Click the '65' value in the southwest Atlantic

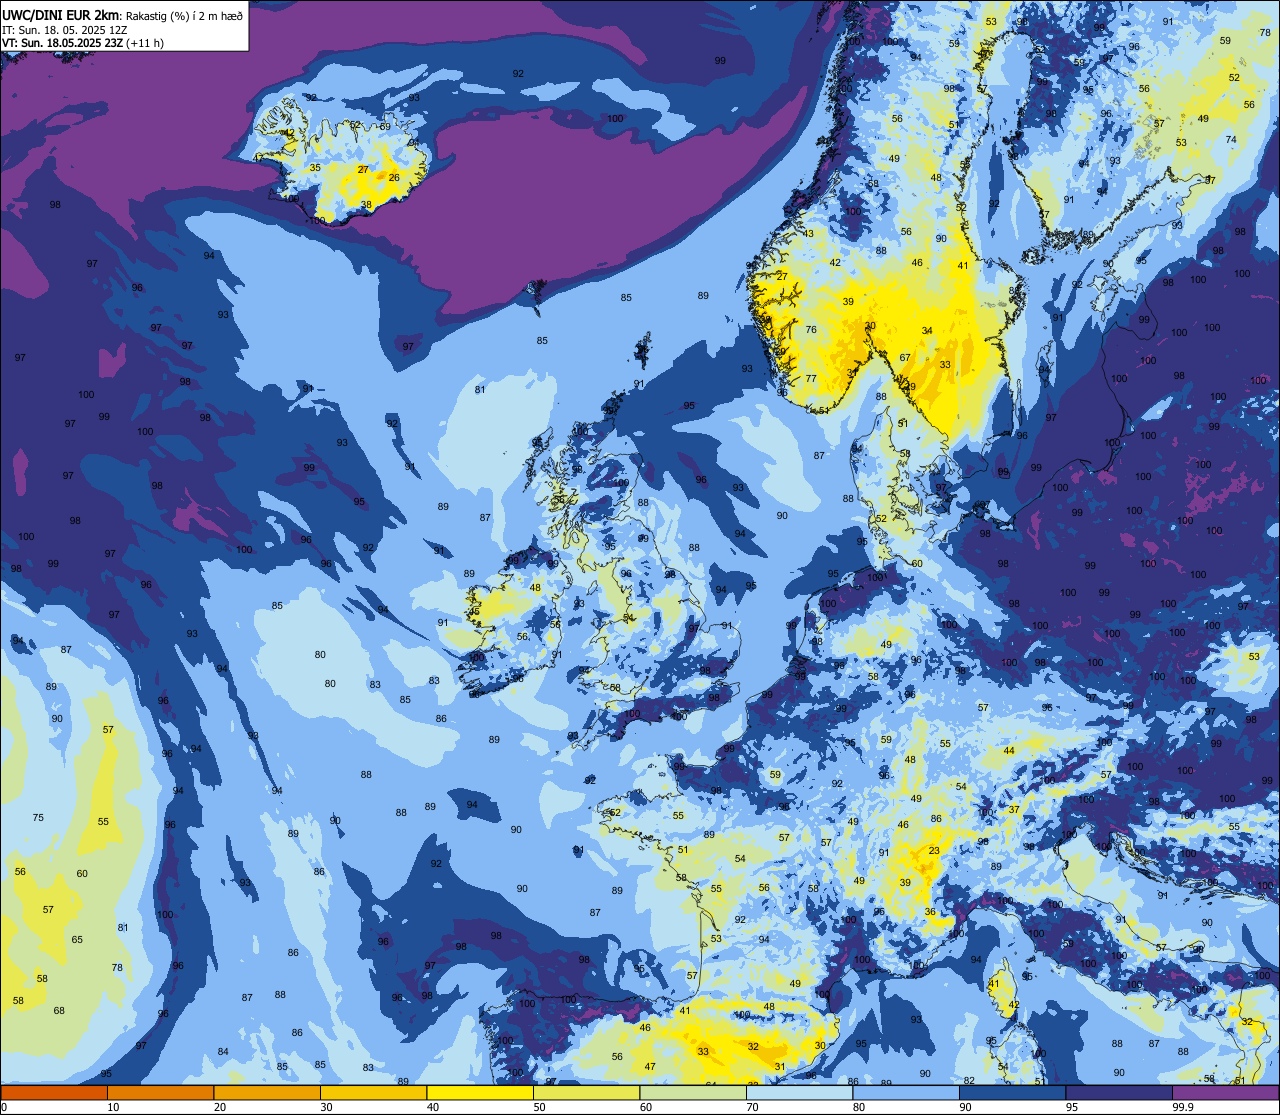77,939
